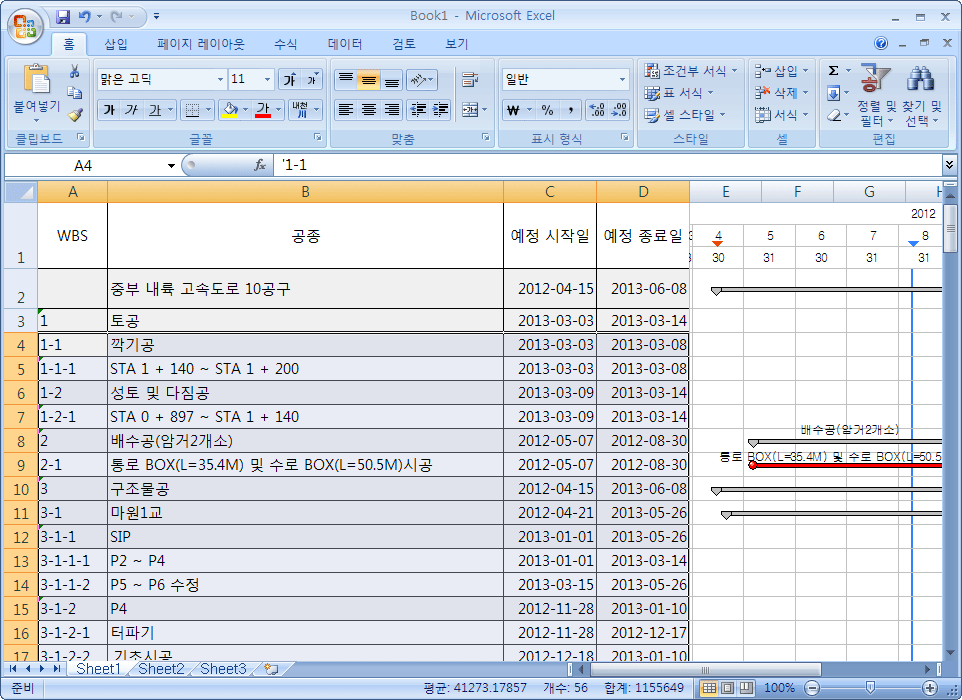Expand the number format 일반 dropdown
The width and height of the screenshot is (962, 700).
pyautogui.click(x=622, y=80)
